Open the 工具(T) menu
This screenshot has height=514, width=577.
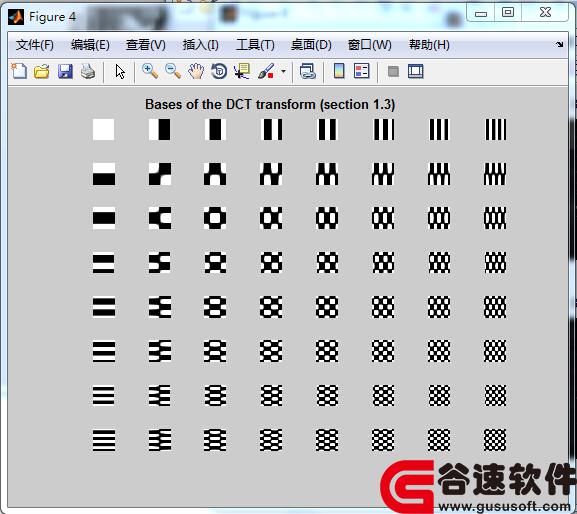point(255,45)
